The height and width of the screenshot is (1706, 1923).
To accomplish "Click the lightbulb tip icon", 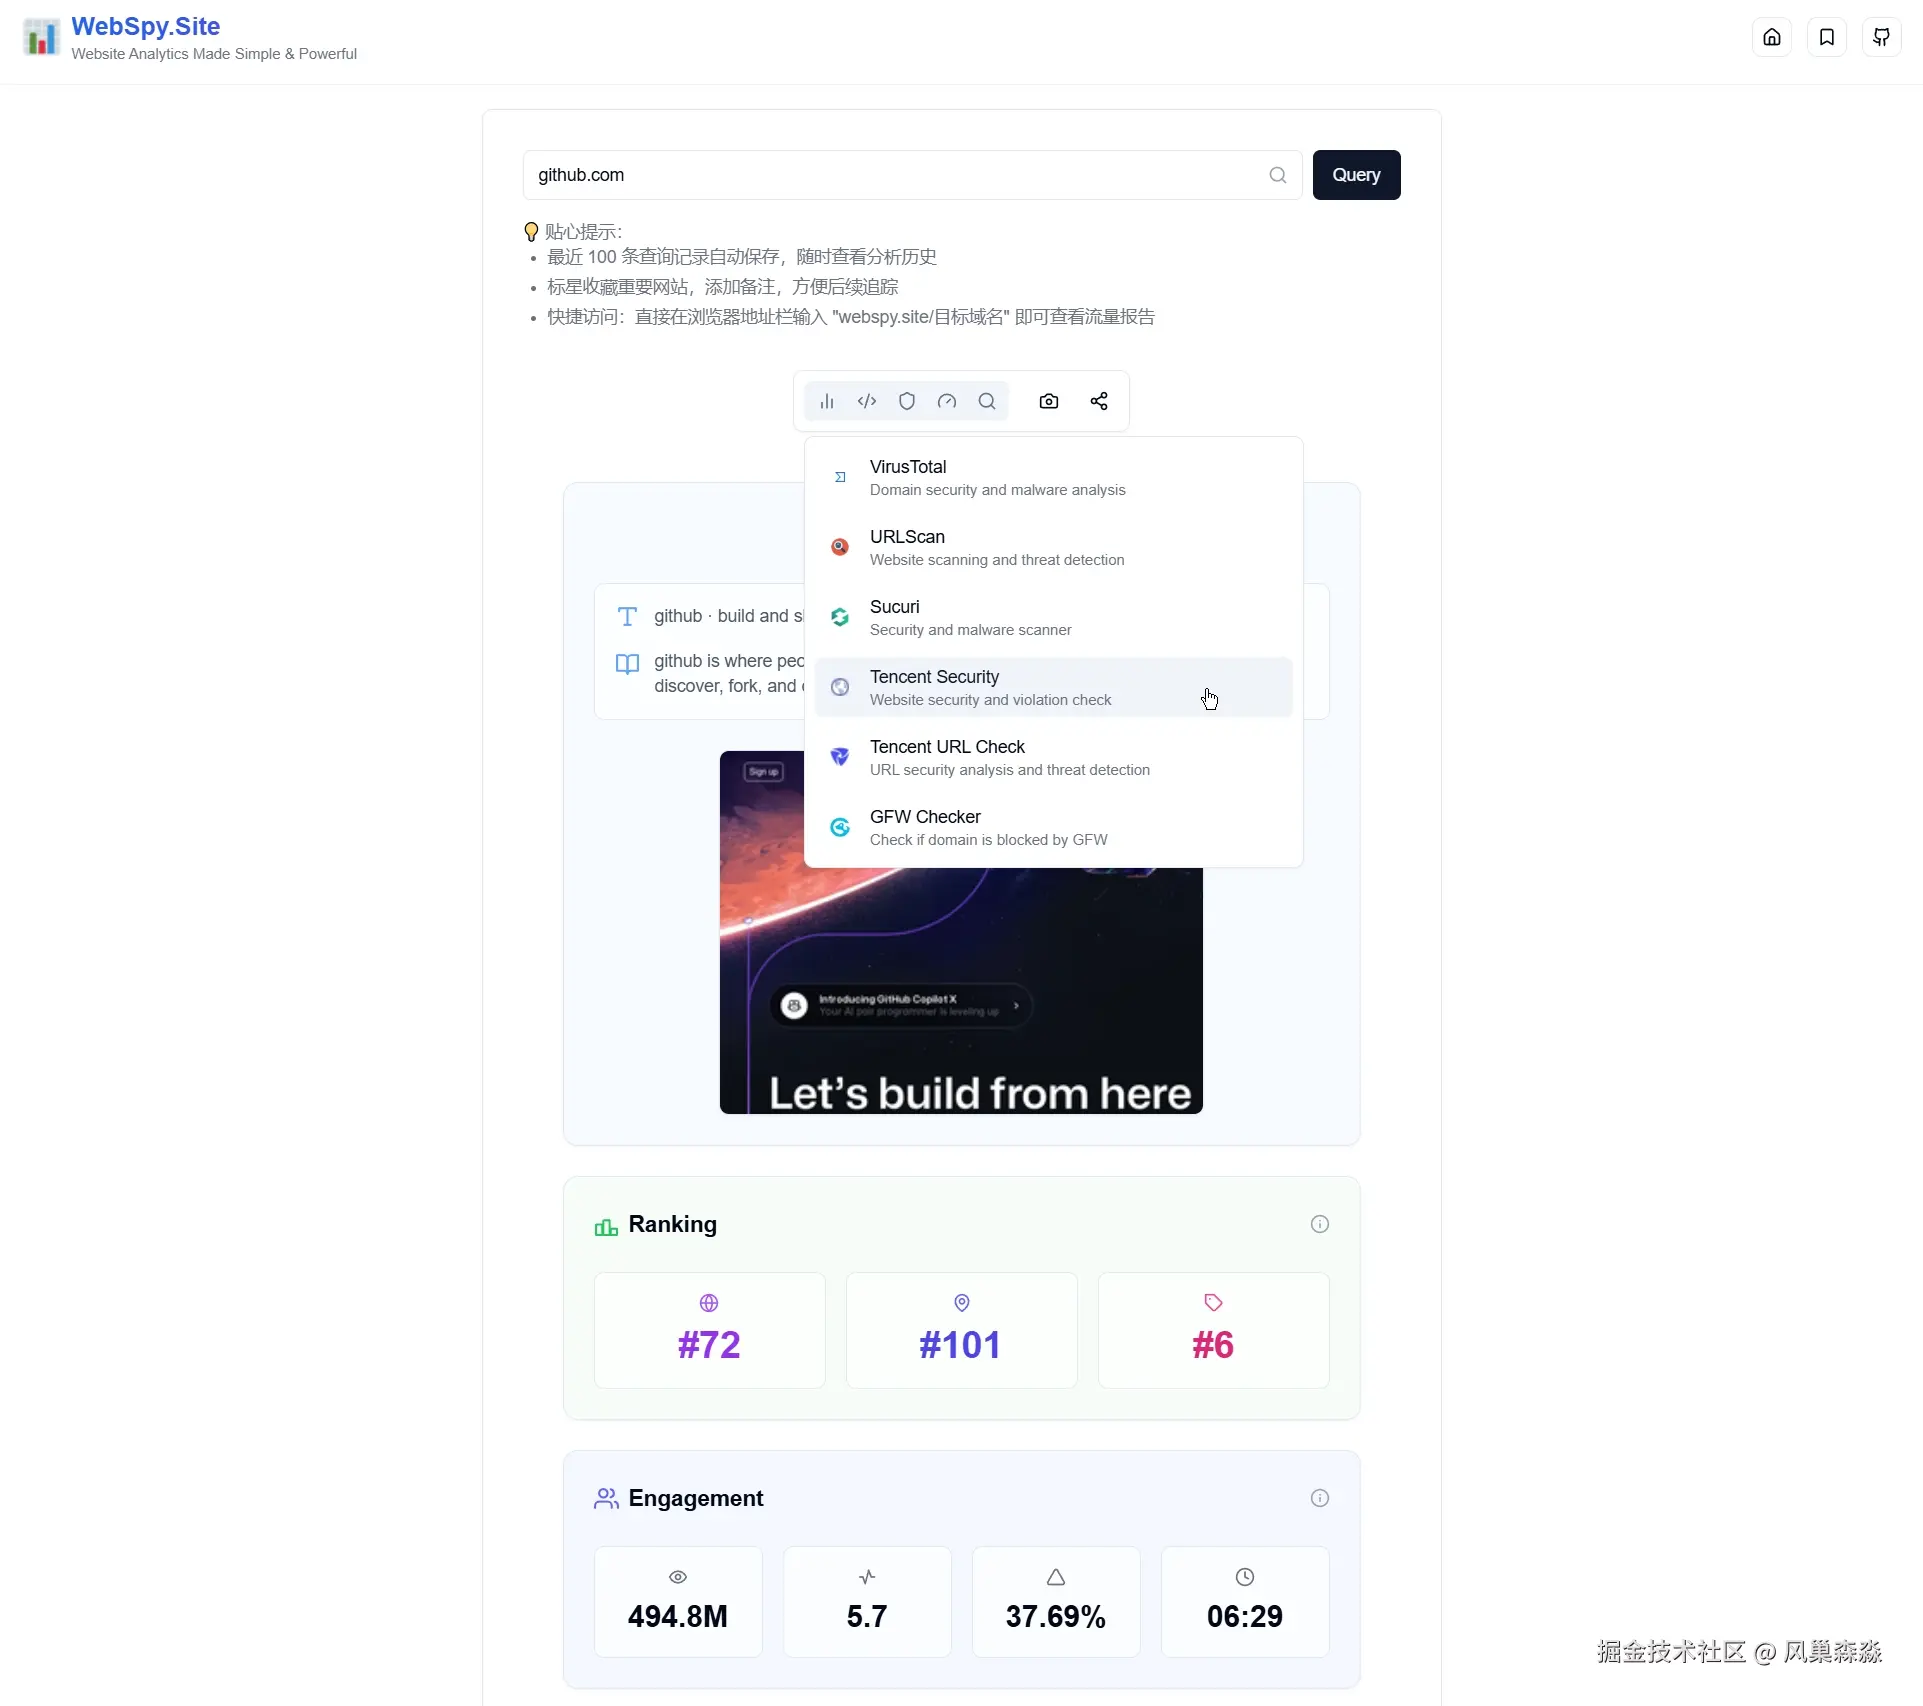I will [x=531, y=232].
